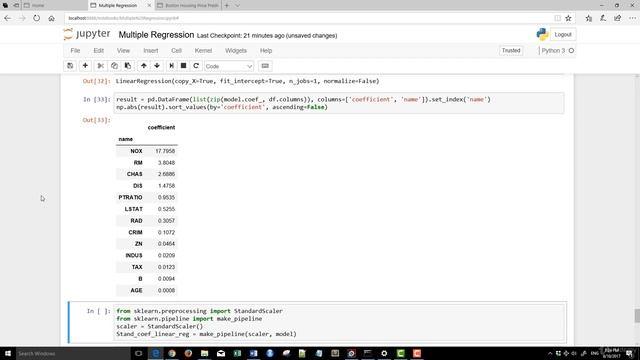Screen dimensions: 640x360
Task: Click the Search Windows box
Action: coord(73,353)
